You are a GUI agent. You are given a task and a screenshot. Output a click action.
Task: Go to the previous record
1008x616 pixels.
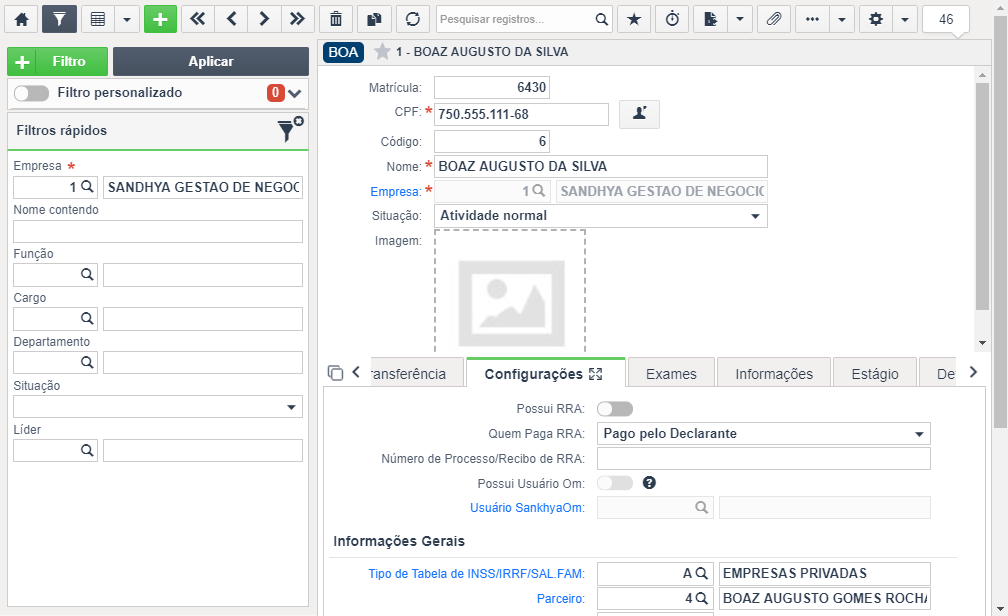(231, 19)
